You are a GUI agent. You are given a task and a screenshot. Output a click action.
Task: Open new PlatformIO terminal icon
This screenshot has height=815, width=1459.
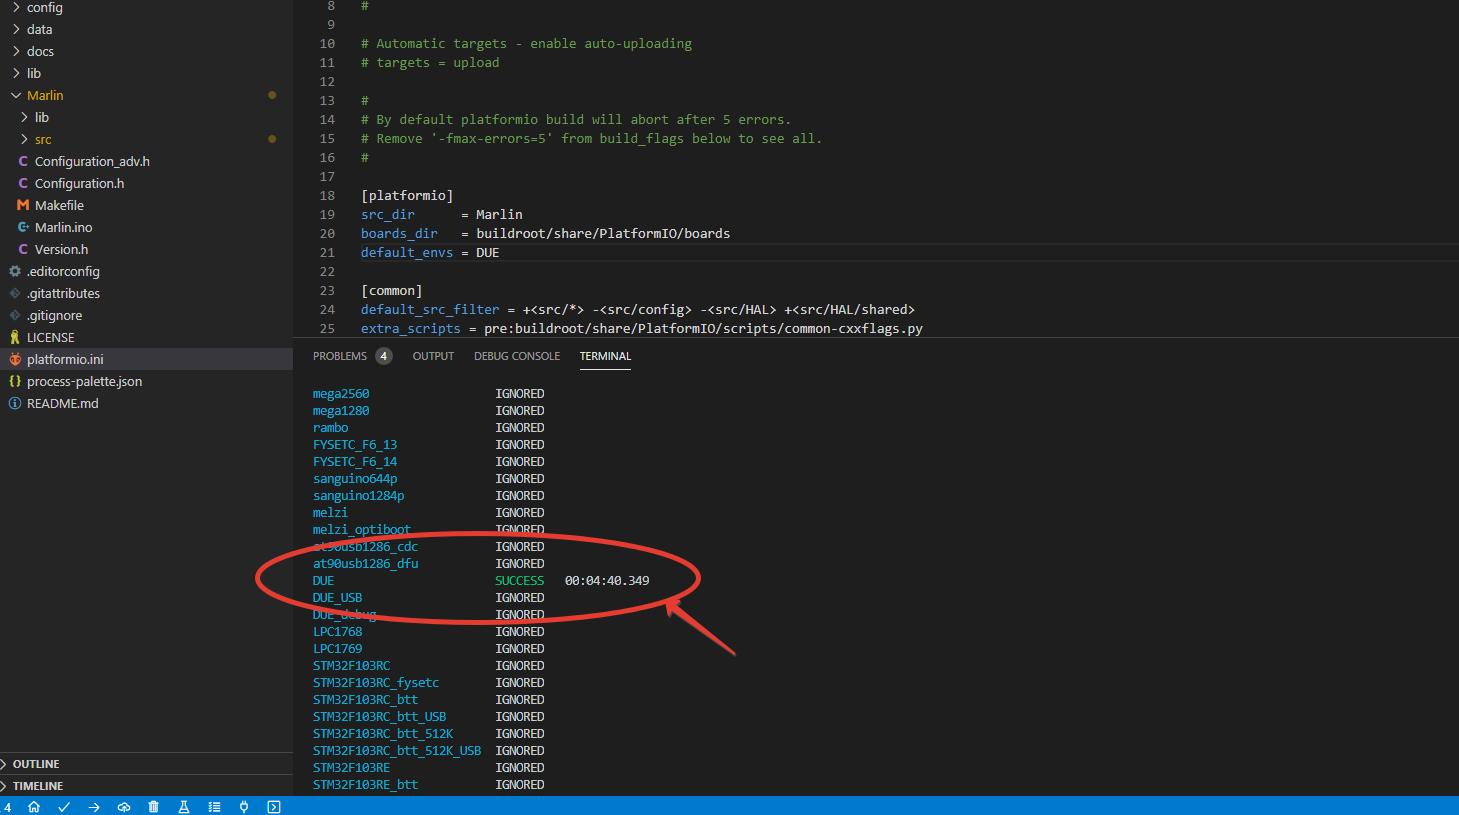click(x=274, y=807)
